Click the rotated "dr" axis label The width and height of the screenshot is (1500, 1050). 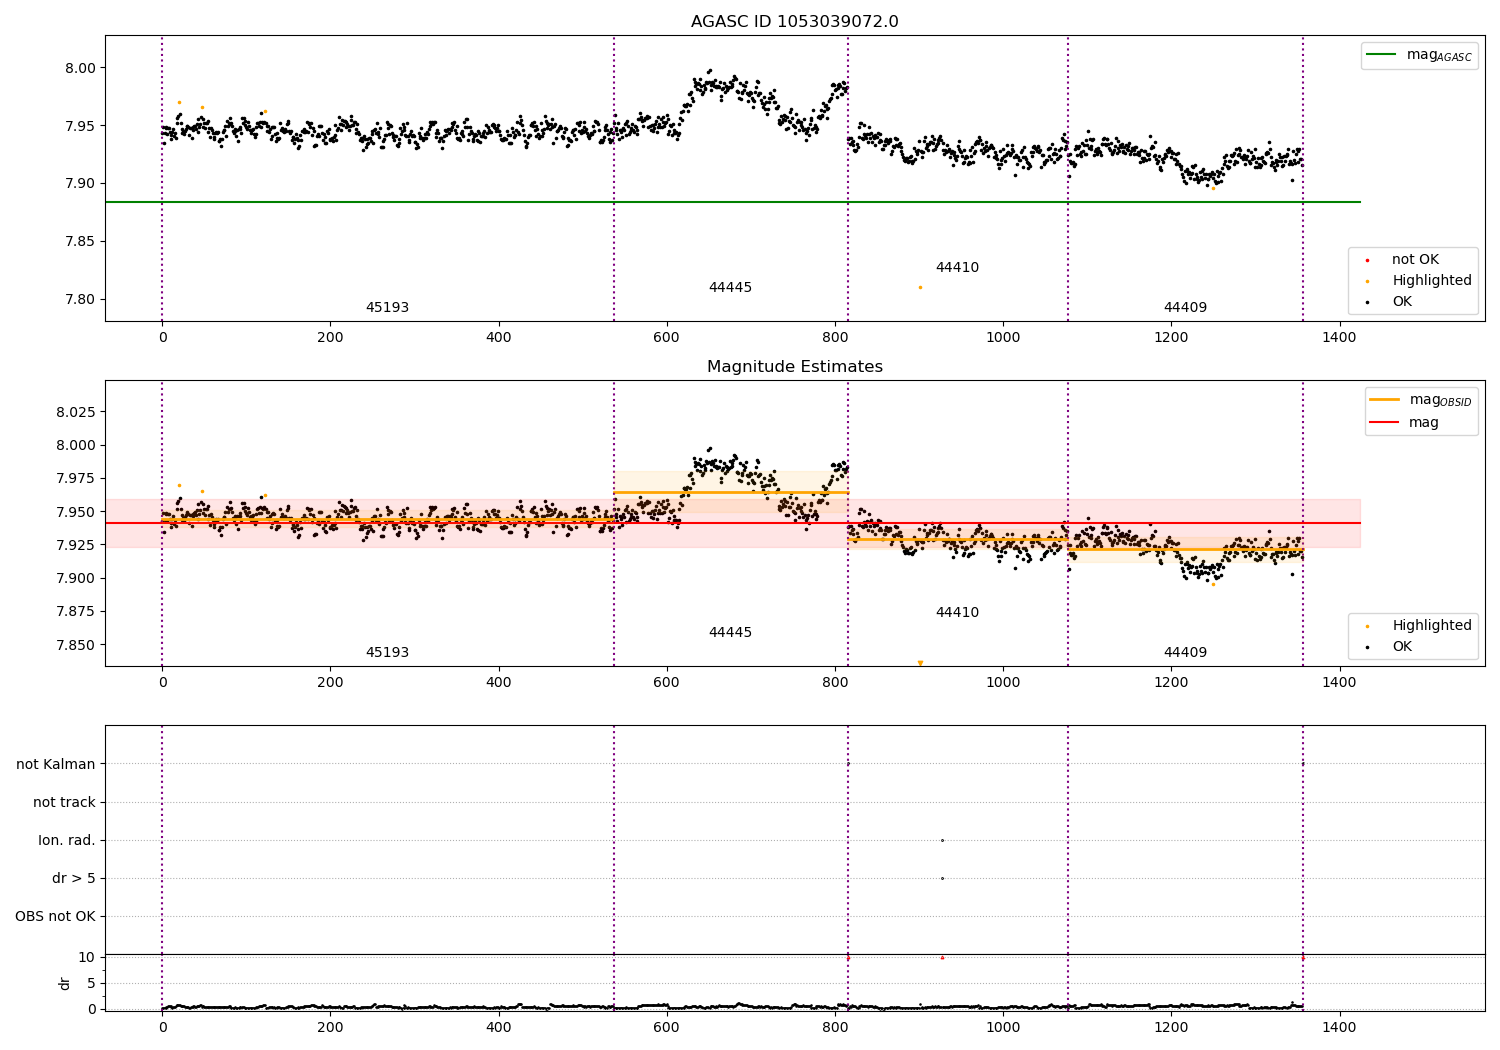click(65, 983)
